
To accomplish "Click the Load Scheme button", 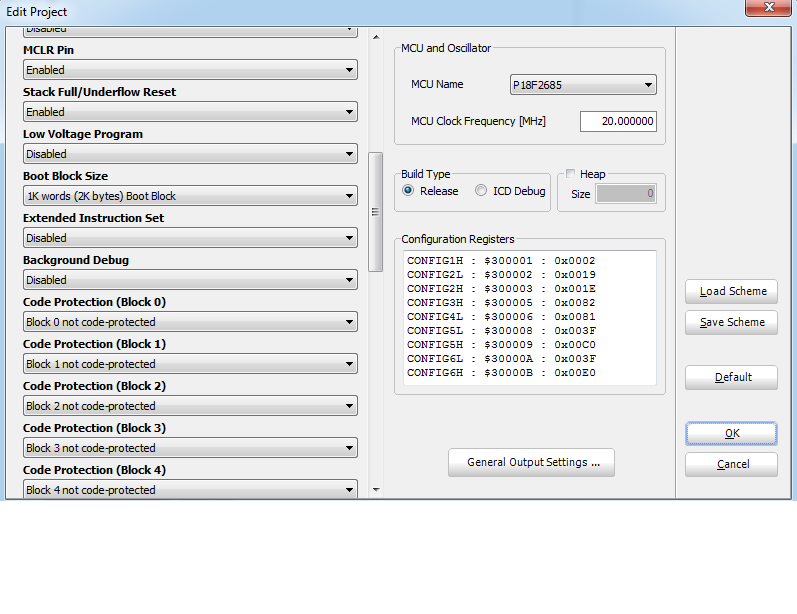I will coord(731,291).
